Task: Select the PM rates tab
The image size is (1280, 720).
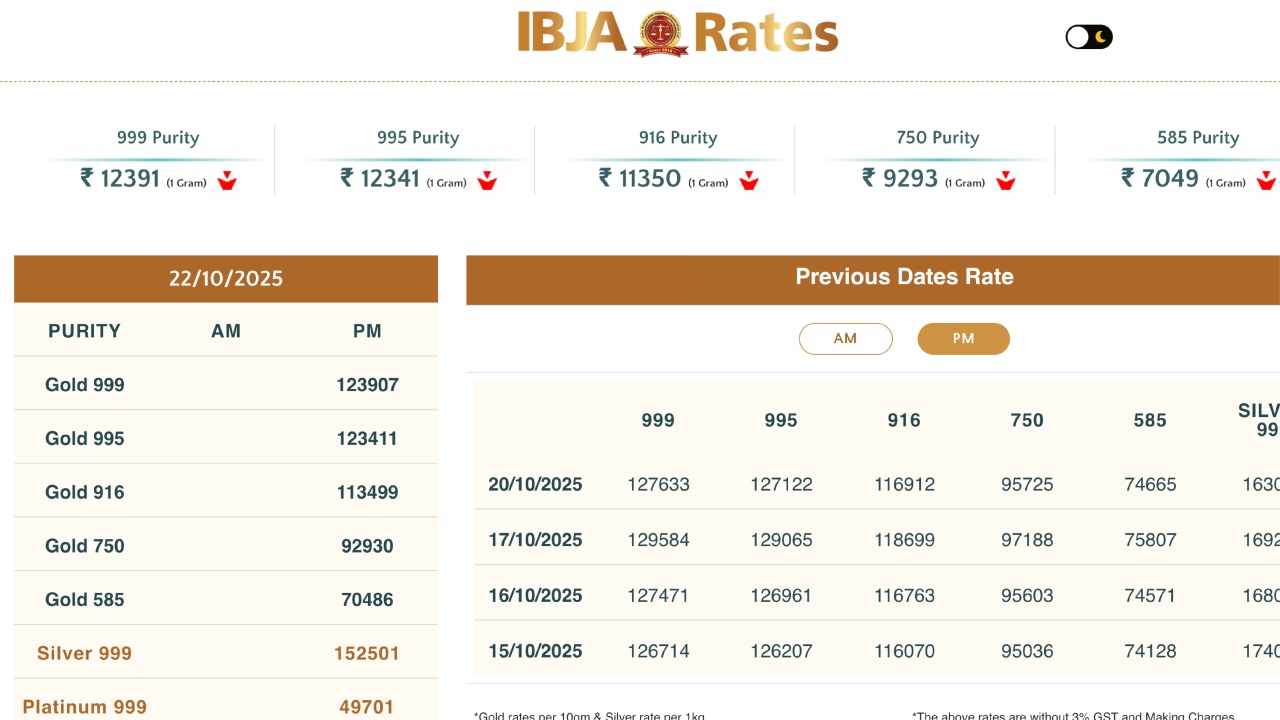Action: [x=963, y=339]
